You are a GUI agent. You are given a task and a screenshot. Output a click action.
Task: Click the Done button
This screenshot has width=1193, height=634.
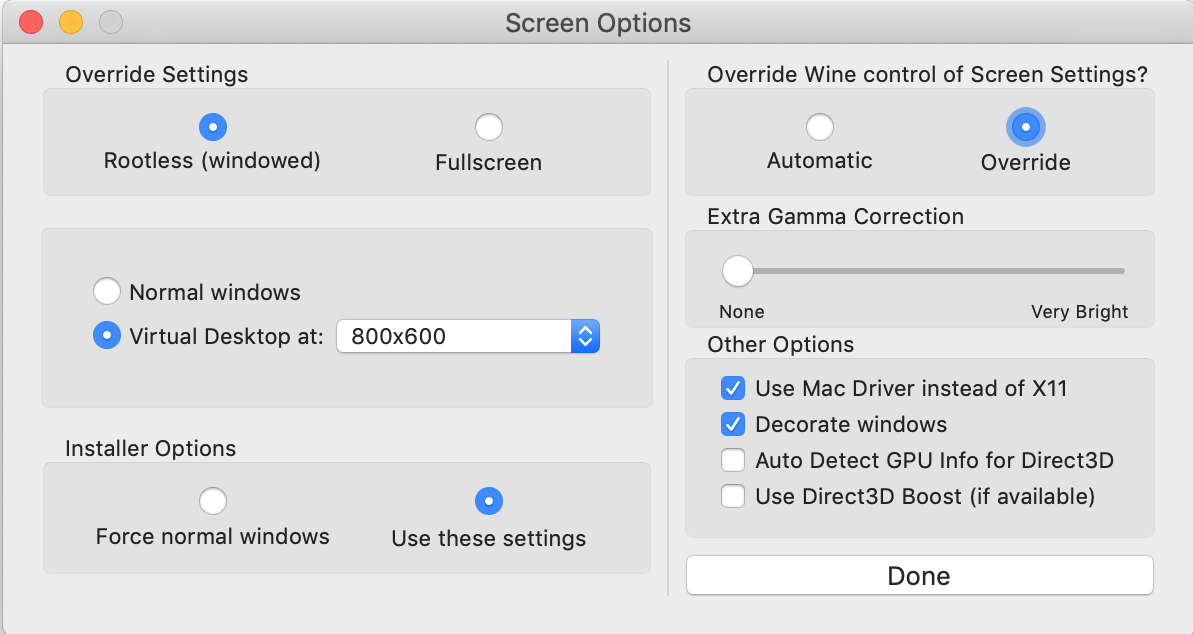pyautogui.click(x=919, y=575)
